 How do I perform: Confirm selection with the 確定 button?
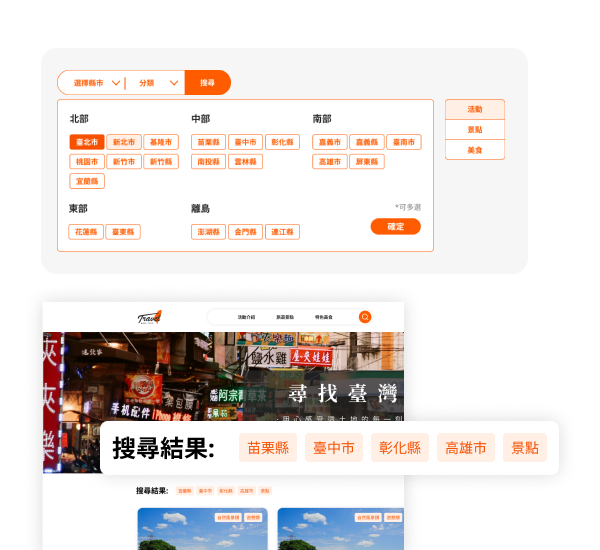395,227
